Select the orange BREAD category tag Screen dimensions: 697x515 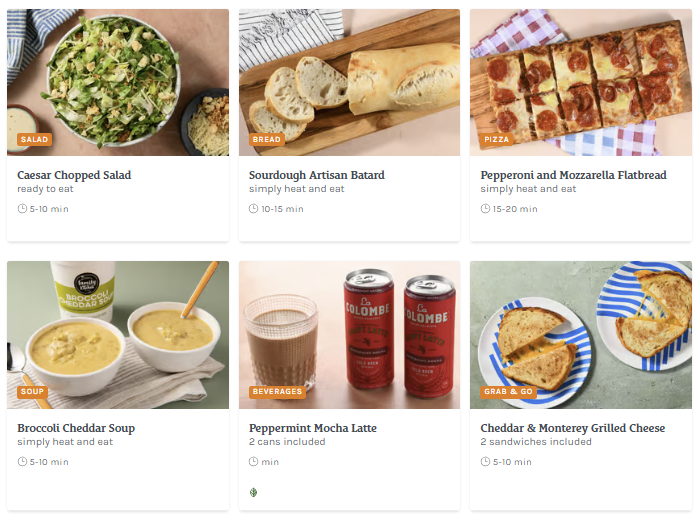click(267, 140)
